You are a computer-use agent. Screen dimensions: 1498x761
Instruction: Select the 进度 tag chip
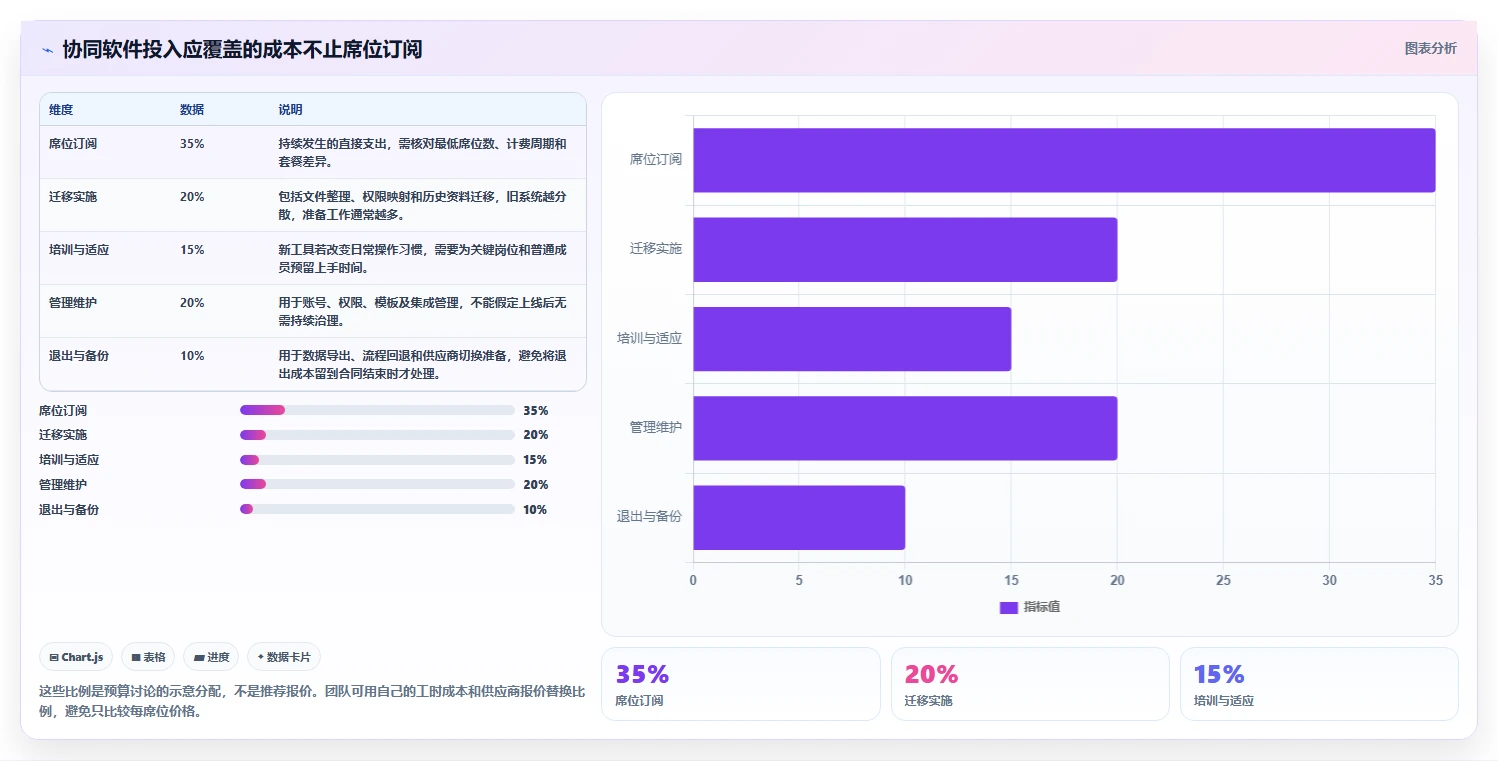[211, 657]
